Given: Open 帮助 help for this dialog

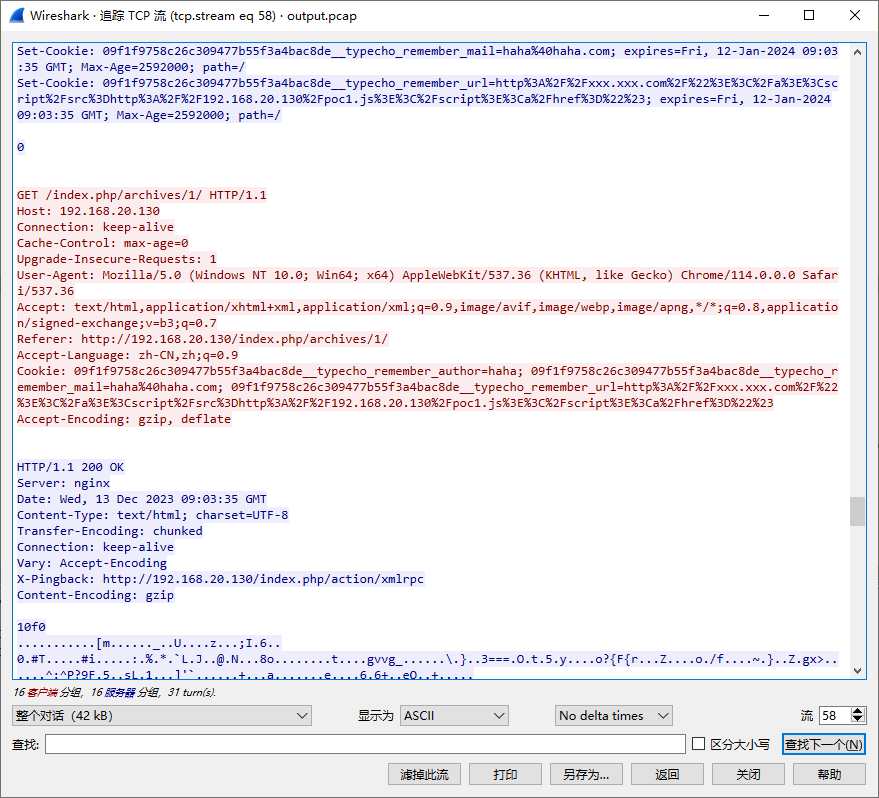Looking at the screenshot, I should point(829,774).
